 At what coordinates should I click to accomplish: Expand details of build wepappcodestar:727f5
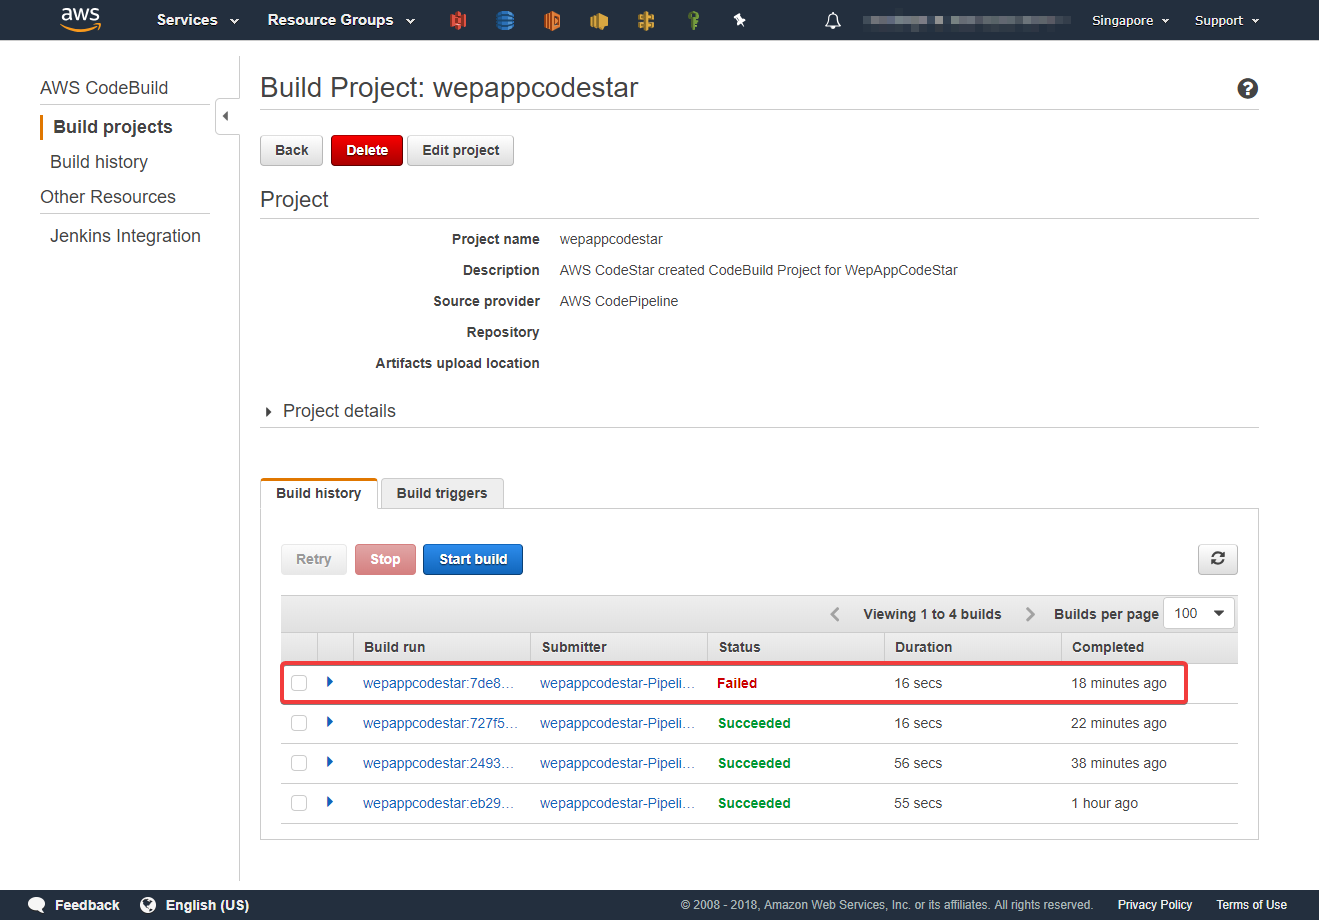coord(330,722)
